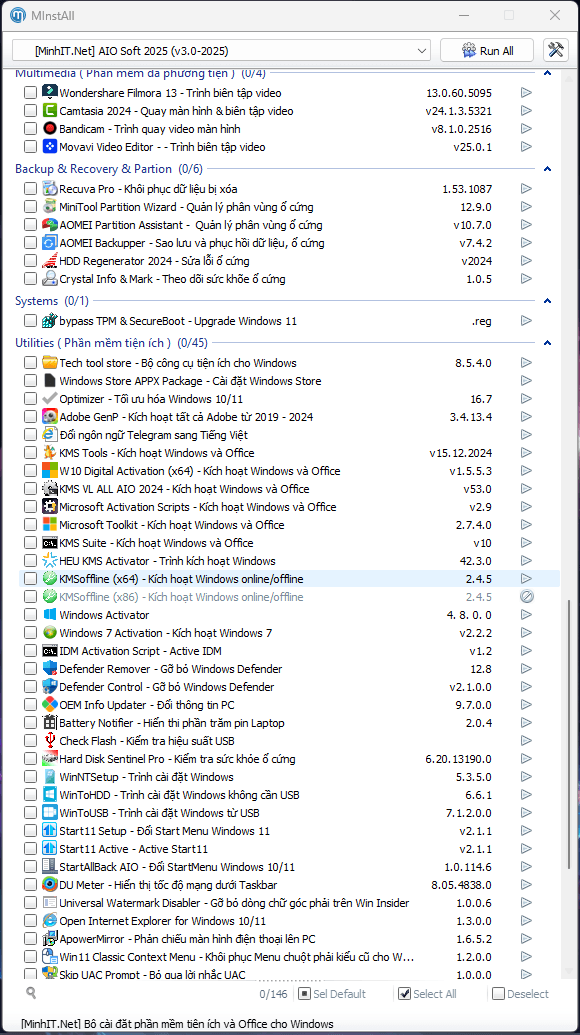Open the AIO Soft 2025 profile dropdown
Screen dimensions: 580x1035
click(222, 51)
